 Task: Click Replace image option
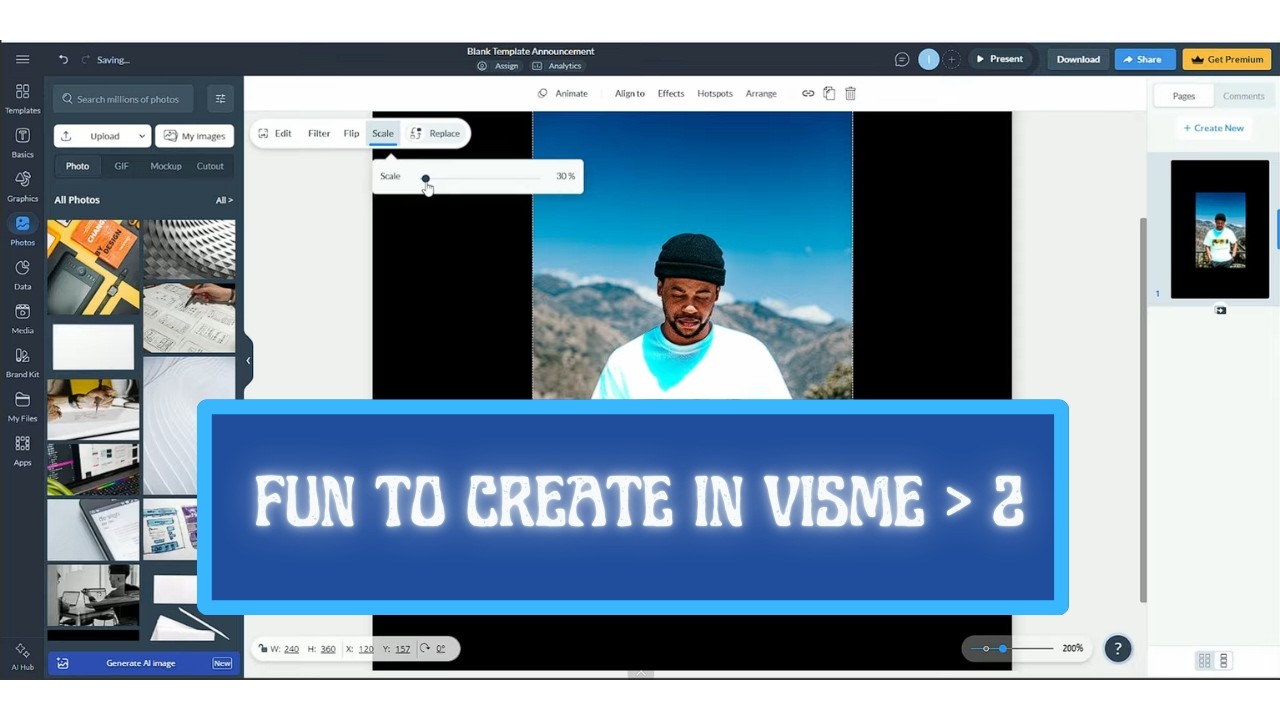pos(436,133)
